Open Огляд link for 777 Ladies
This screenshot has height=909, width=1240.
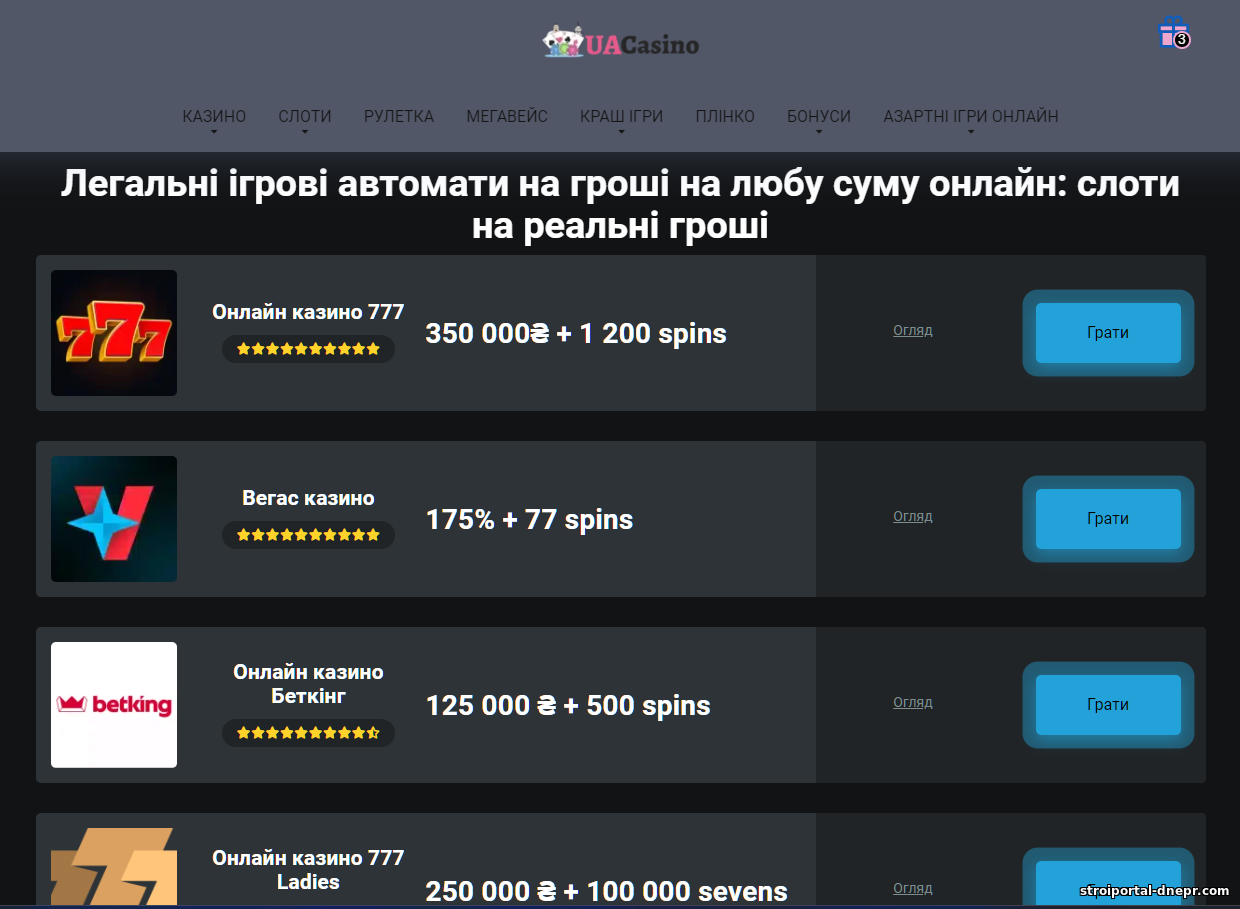pyautogui.click(x=913, y=888)
